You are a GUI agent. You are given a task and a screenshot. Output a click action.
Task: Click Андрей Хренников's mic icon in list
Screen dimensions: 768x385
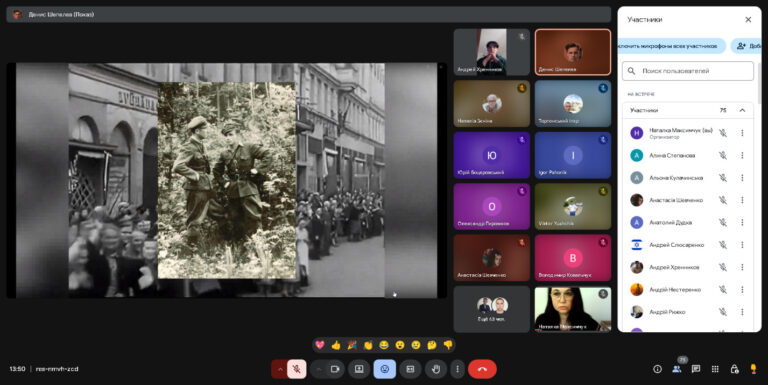click(722, 267)
